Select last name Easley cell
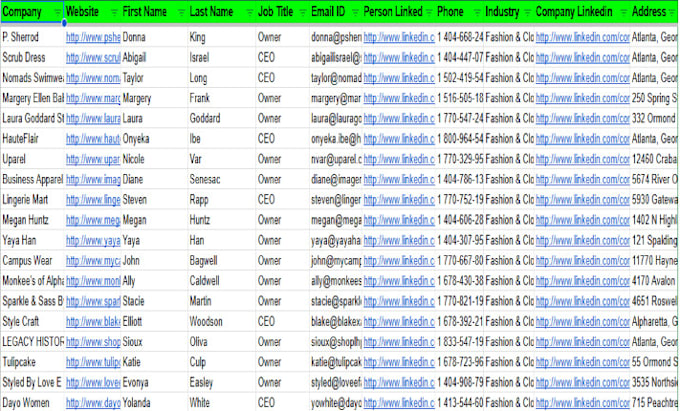The image size is (680, 411). point(222,382)
